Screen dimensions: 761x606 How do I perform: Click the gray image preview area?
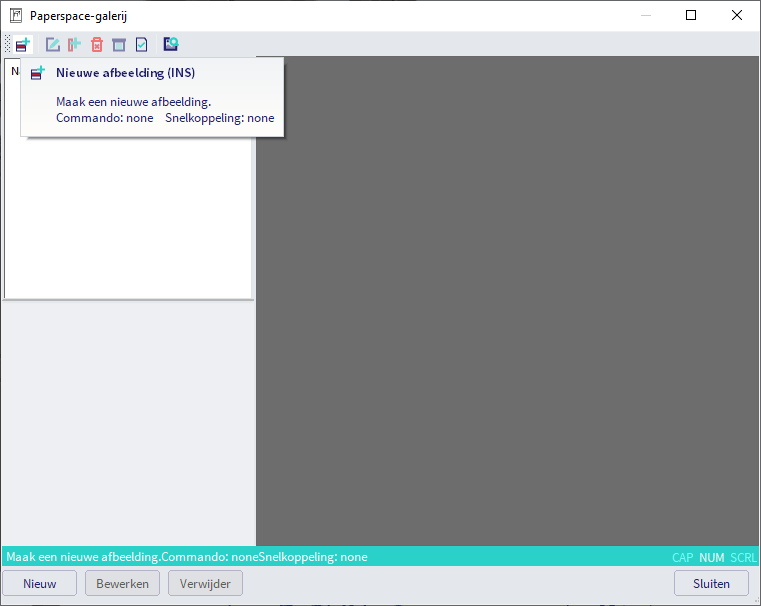coord(508,301)
